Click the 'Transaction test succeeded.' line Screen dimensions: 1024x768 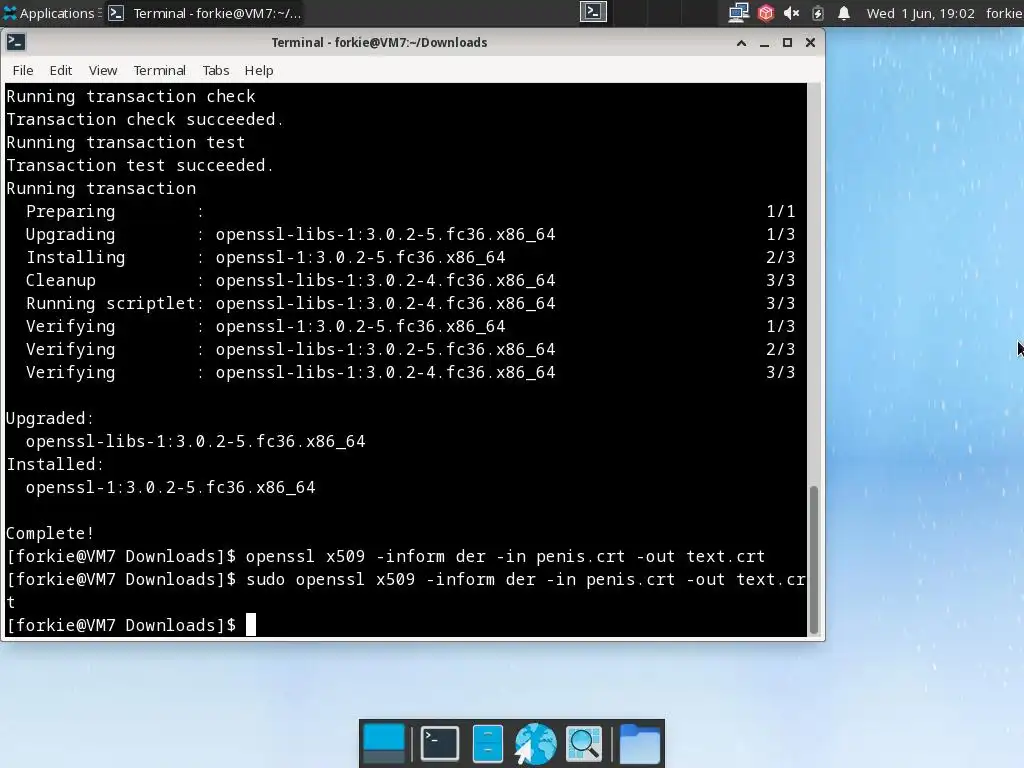[x=140, y=165]
